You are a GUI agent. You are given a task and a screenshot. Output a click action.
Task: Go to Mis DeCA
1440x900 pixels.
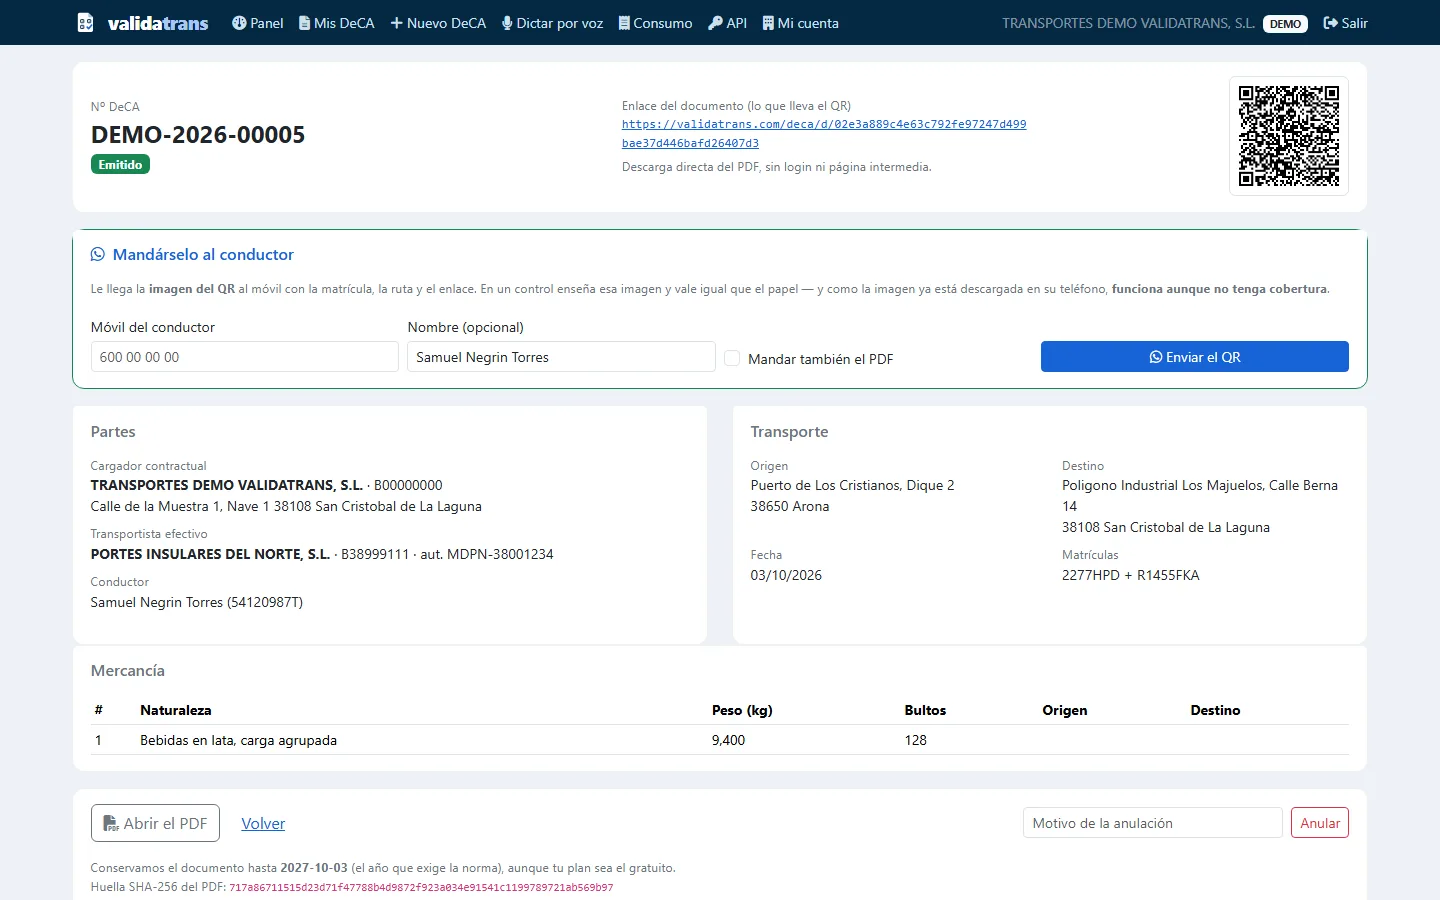(337, 23)
